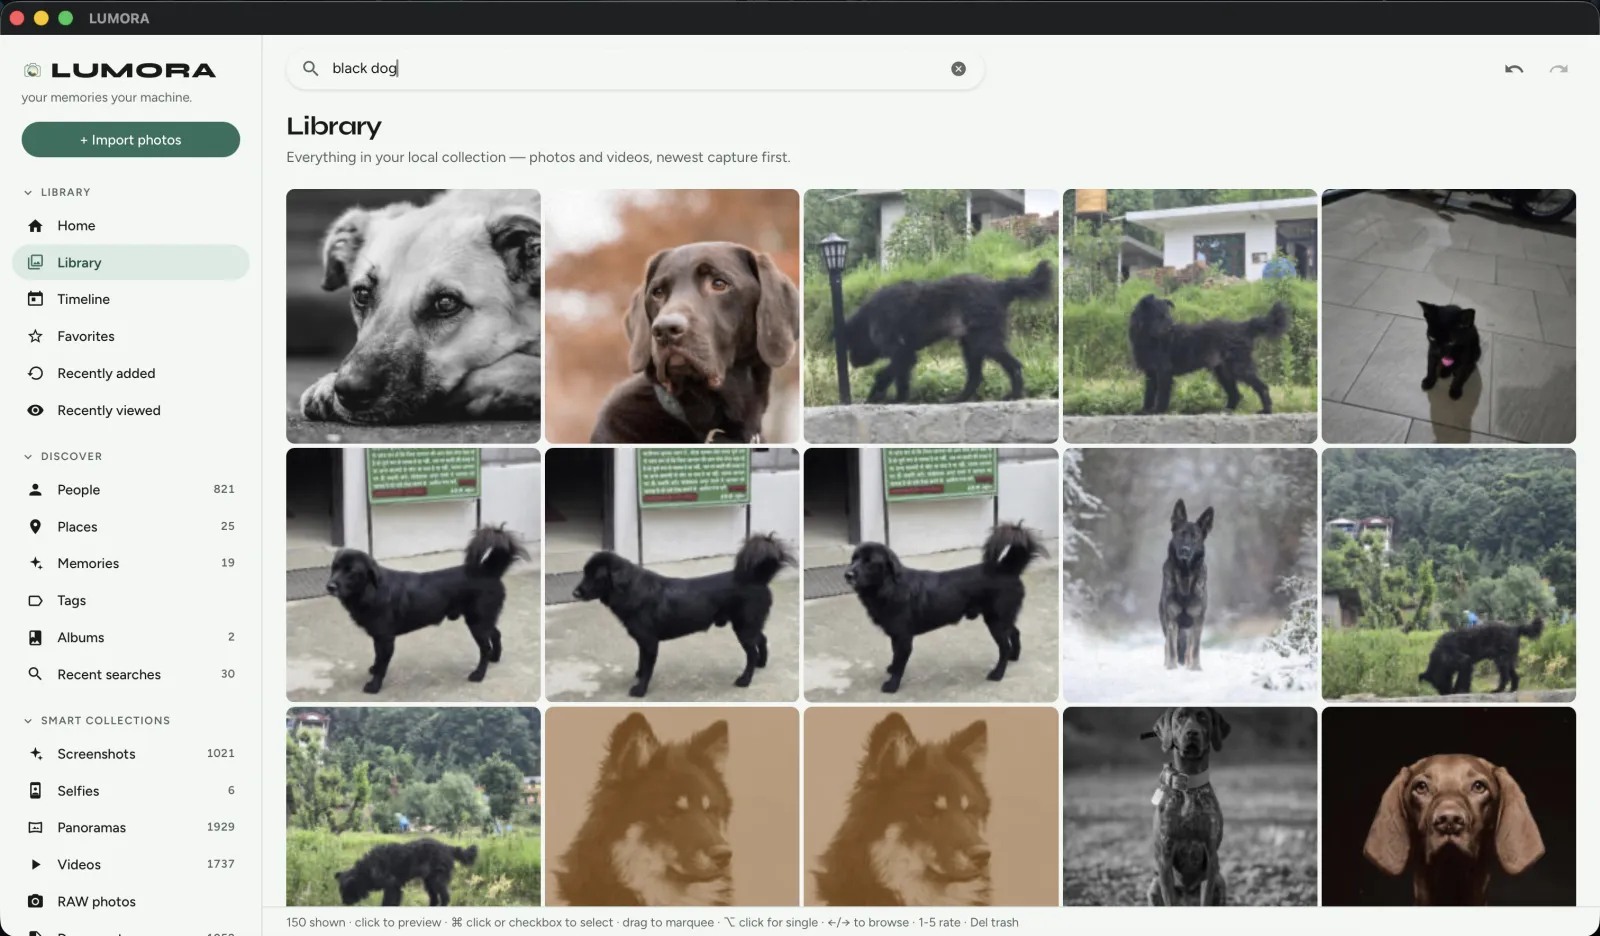Image resolution: width=1600 pixels, height=936 pixels.
Task: Open the black and white dog close-up photo
Action: click(x=413, y=316)
